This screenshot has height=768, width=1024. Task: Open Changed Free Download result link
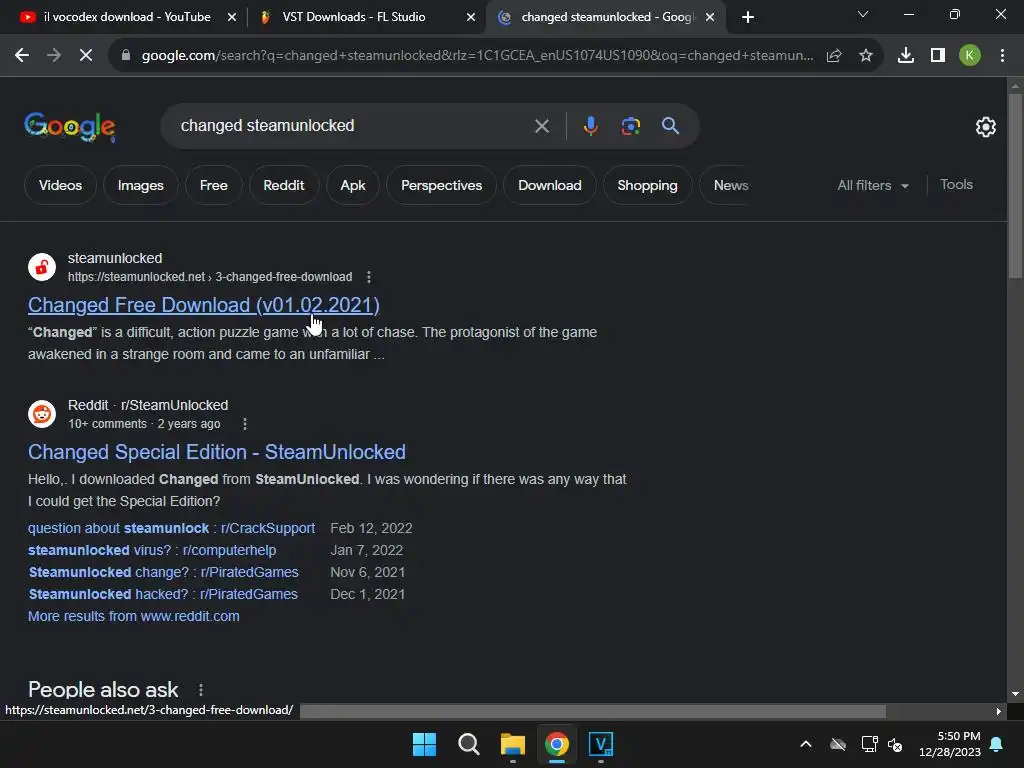tap(204, 305)
